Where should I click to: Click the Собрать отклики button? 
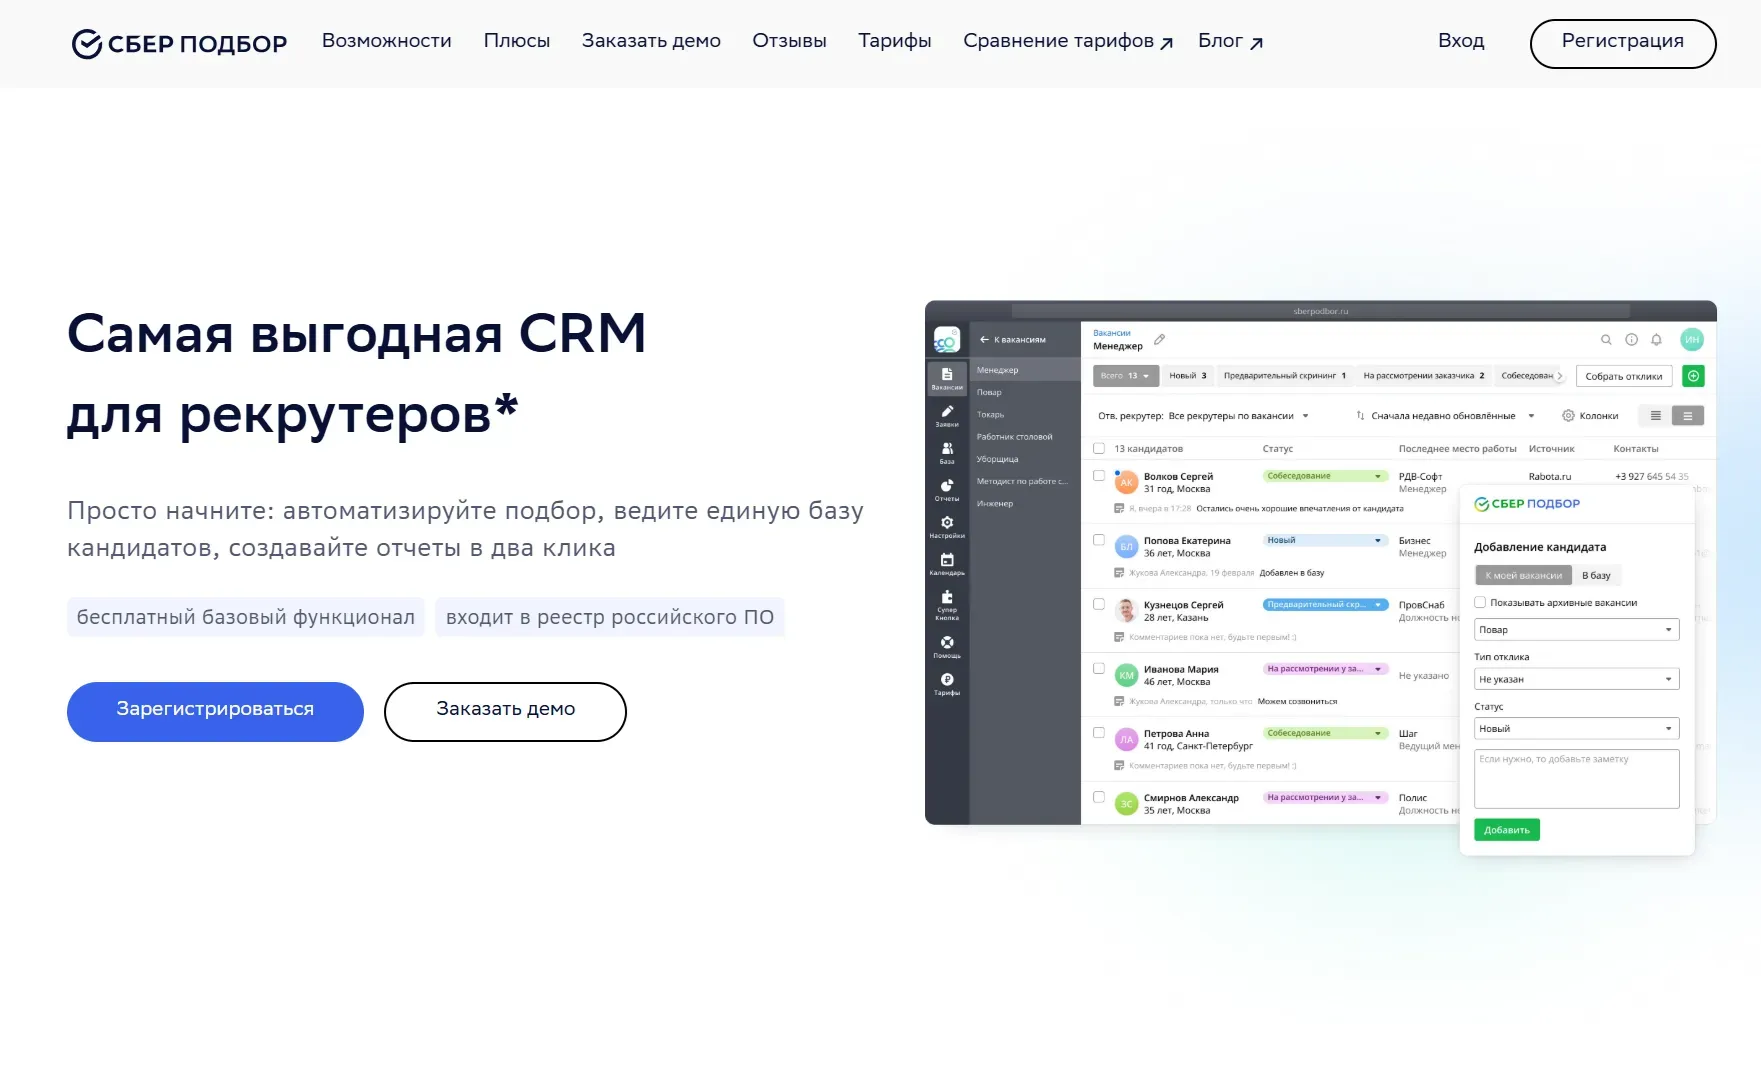click(1624, 376)
